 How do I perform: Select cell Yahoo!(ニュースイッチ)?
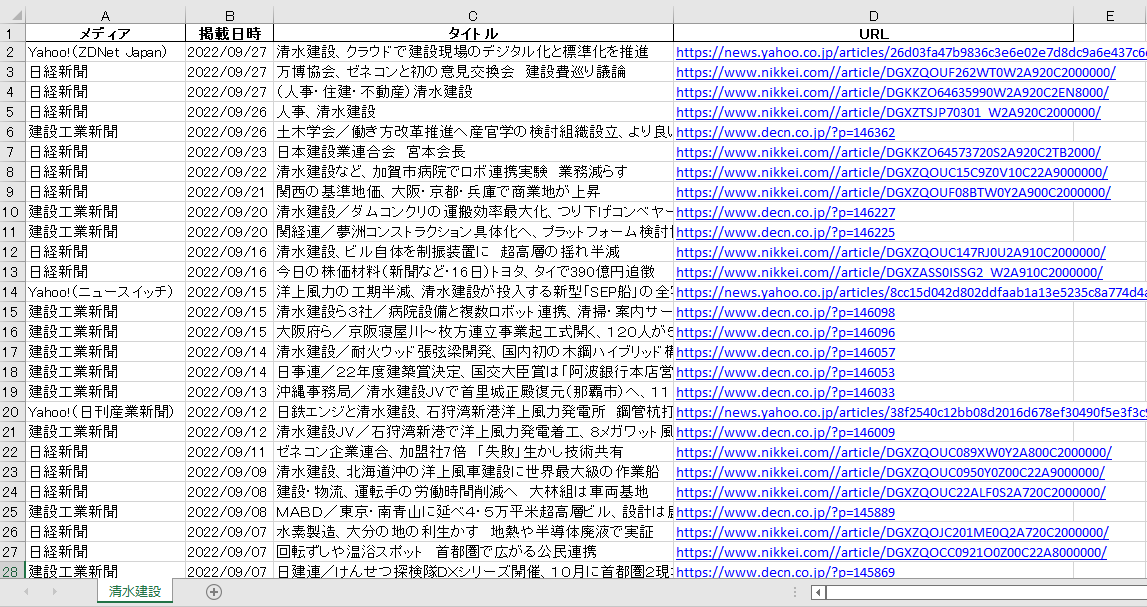(x=105, y=293)
